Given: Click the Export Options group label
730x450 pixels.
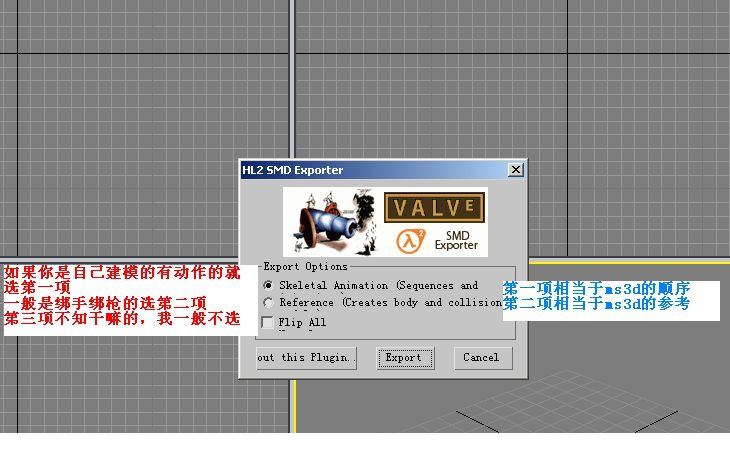Looking at the screenshot, I should (x=305, y=267).
